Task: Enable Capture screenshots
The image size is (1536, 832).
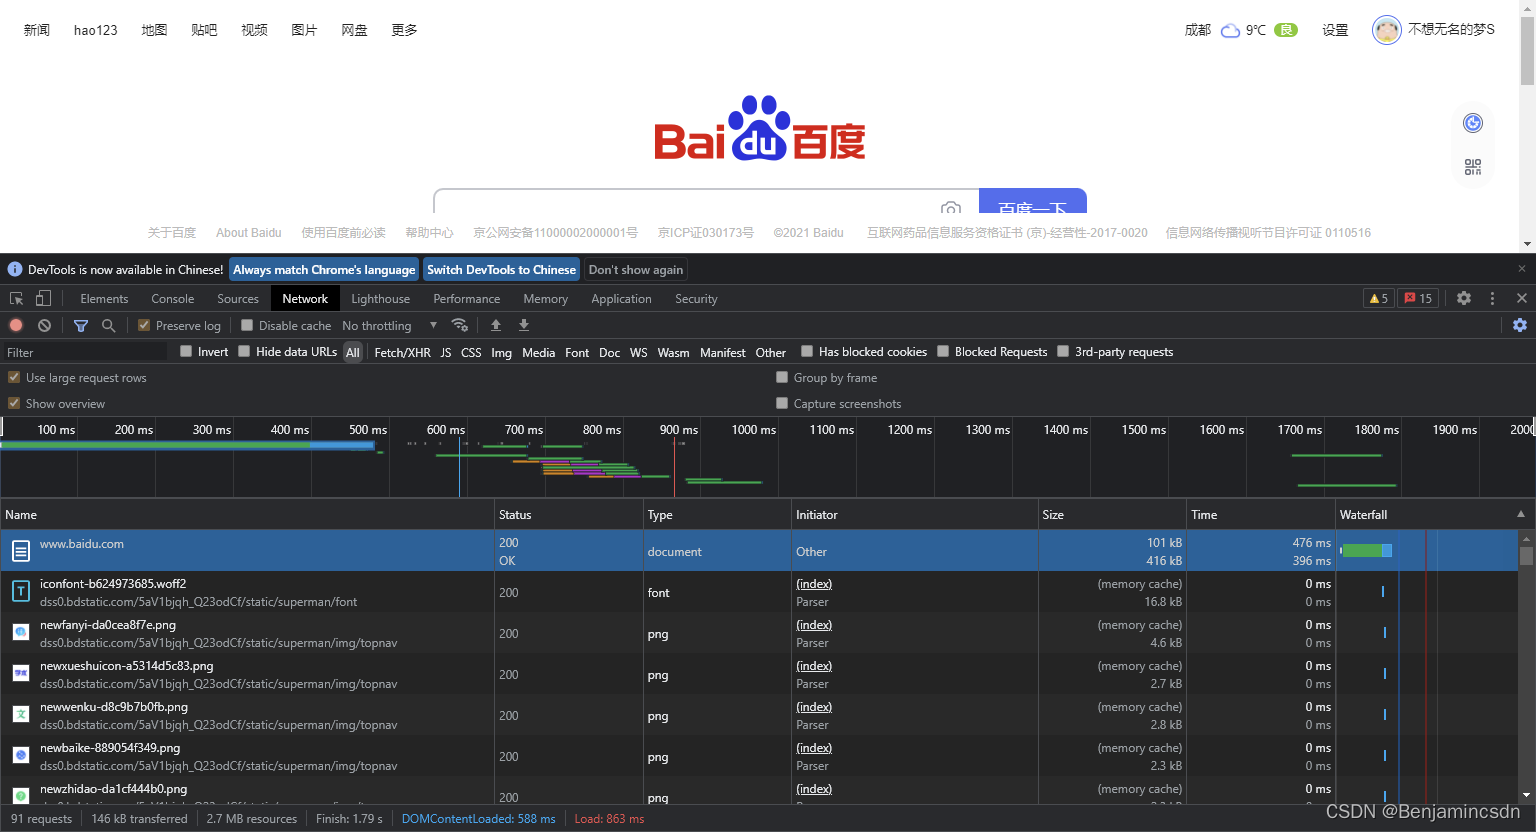Action: click(x=782, y=403)
